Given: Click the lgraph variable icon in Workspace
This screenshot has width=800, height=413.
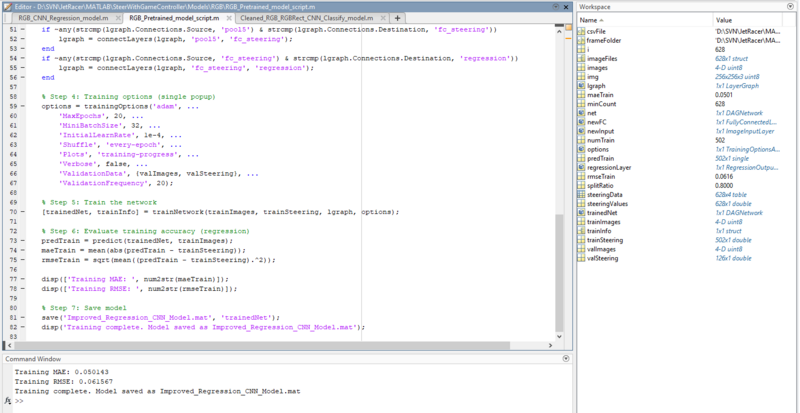Looking at the screenshot, I should click(x=583, y=87).
